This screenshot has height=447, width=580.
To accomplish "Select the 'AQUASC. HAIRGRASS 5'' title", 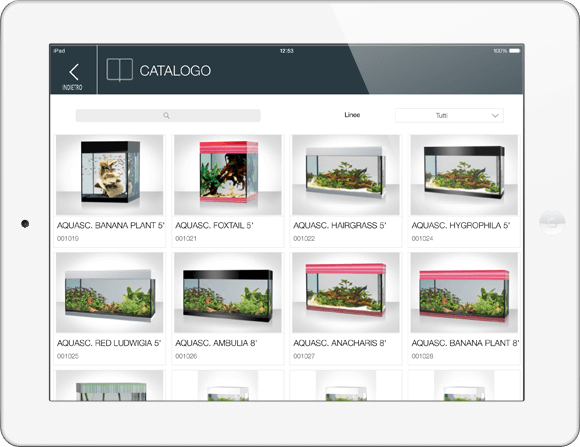I will click(340, 225).
